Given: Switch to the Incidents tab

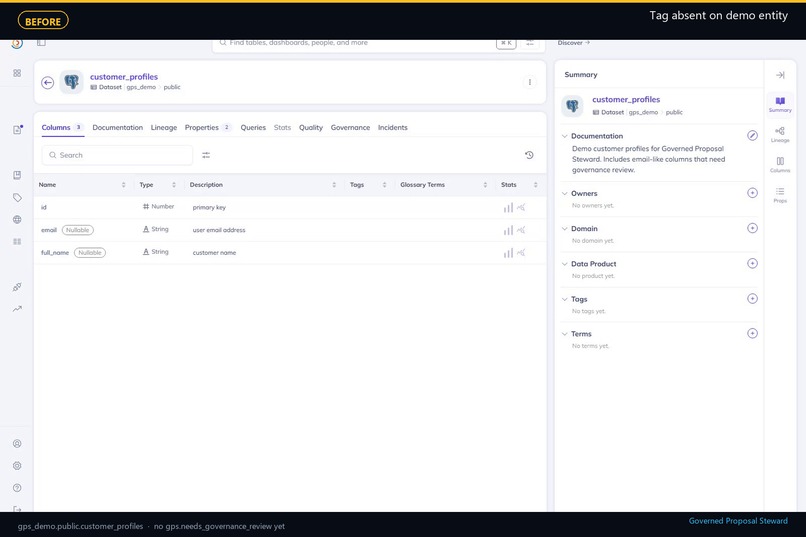Looking at the screenshot, I should pos(393,127).
